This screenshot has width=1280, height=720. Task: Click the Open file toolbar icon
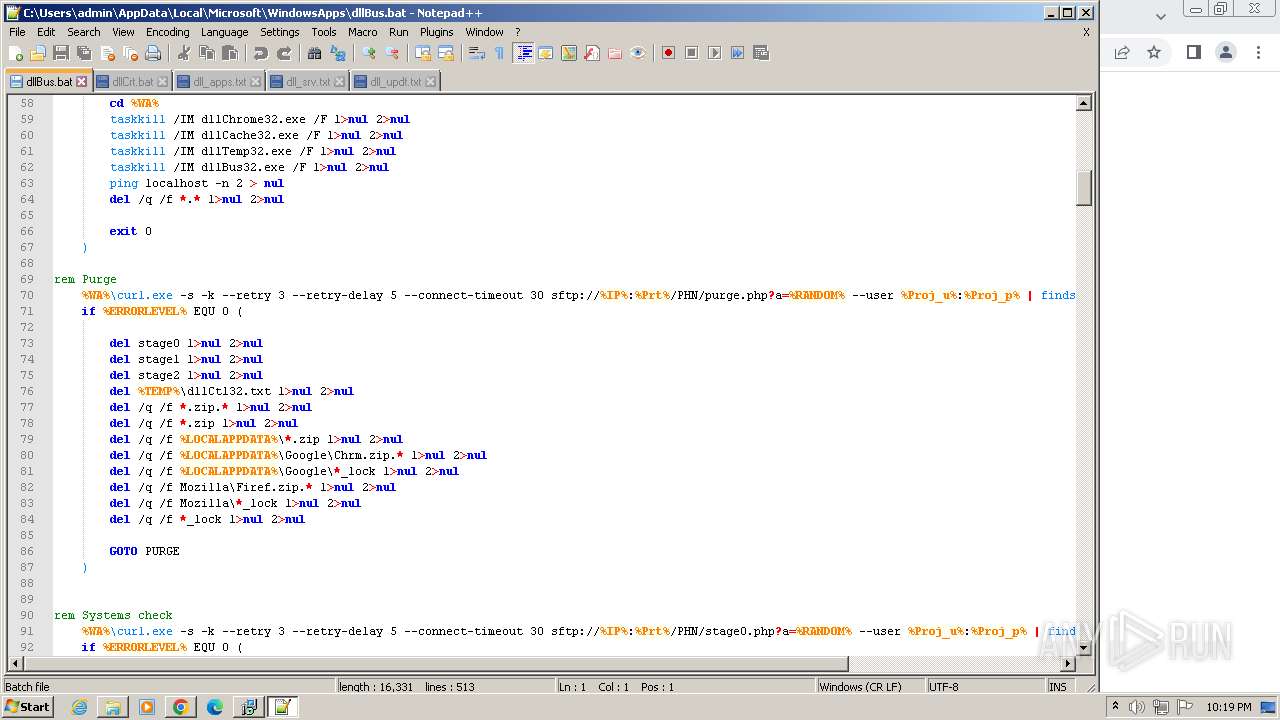[38, 53]
